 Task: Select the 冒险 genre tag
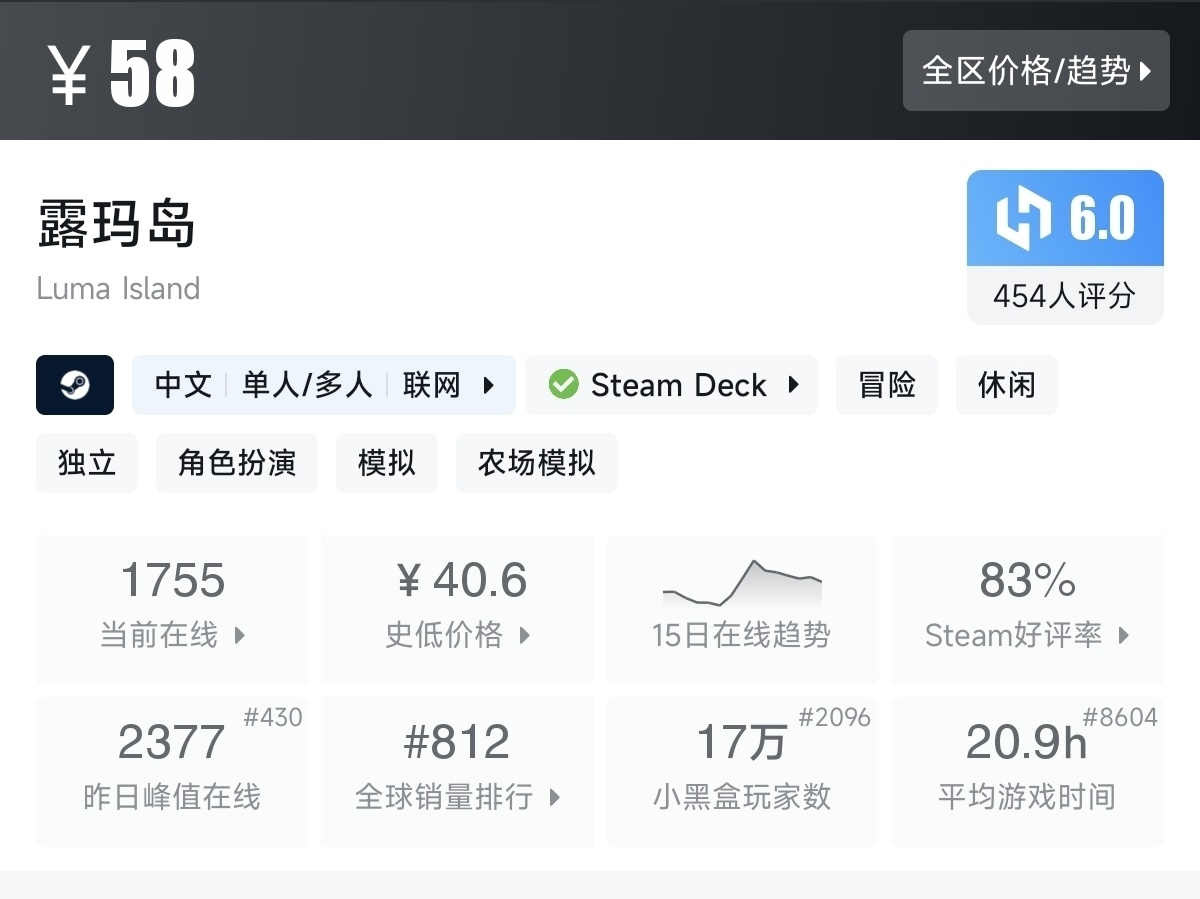pos(887,385)
